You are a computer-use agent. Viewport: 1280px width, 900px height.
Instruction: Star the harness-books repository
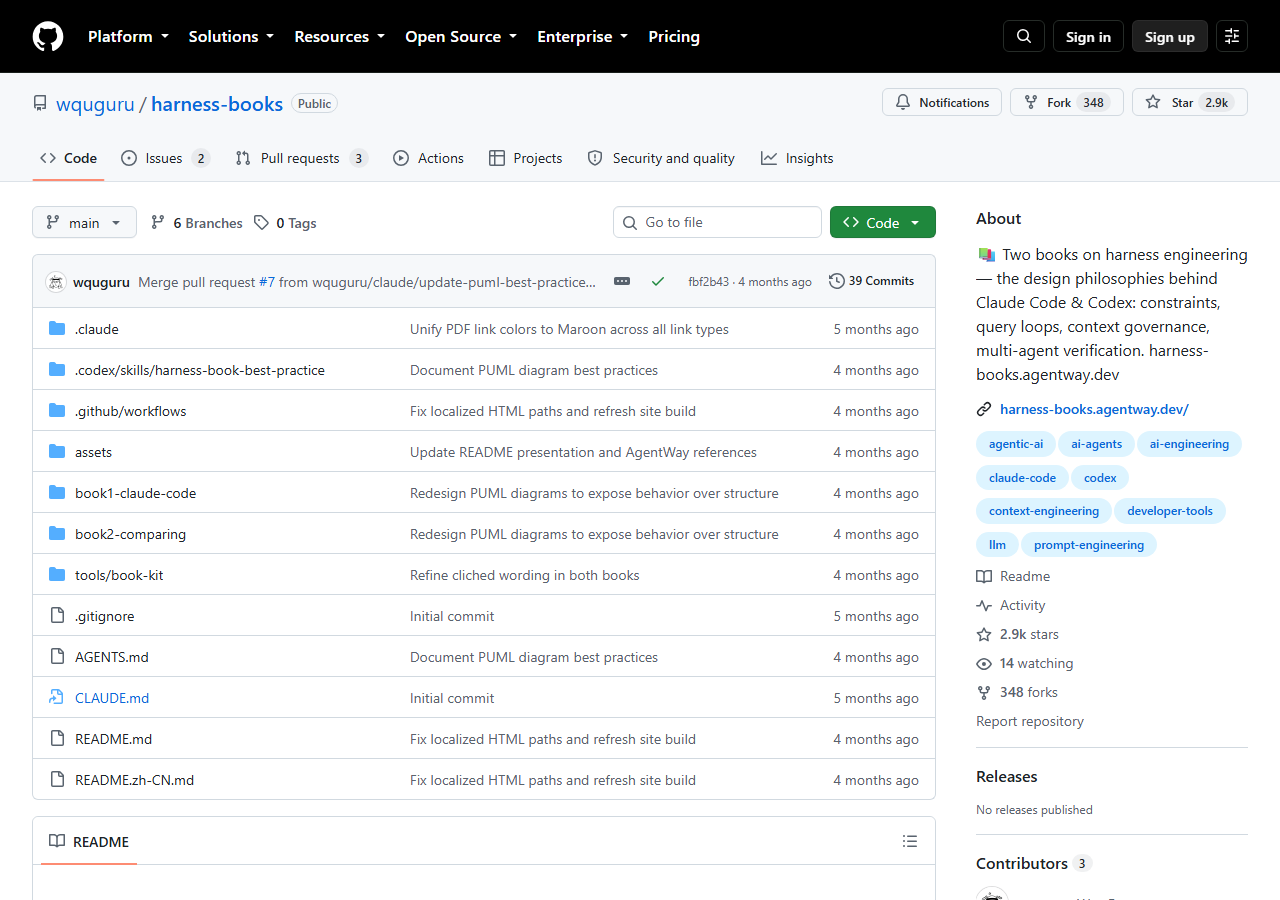point(1190,102)
